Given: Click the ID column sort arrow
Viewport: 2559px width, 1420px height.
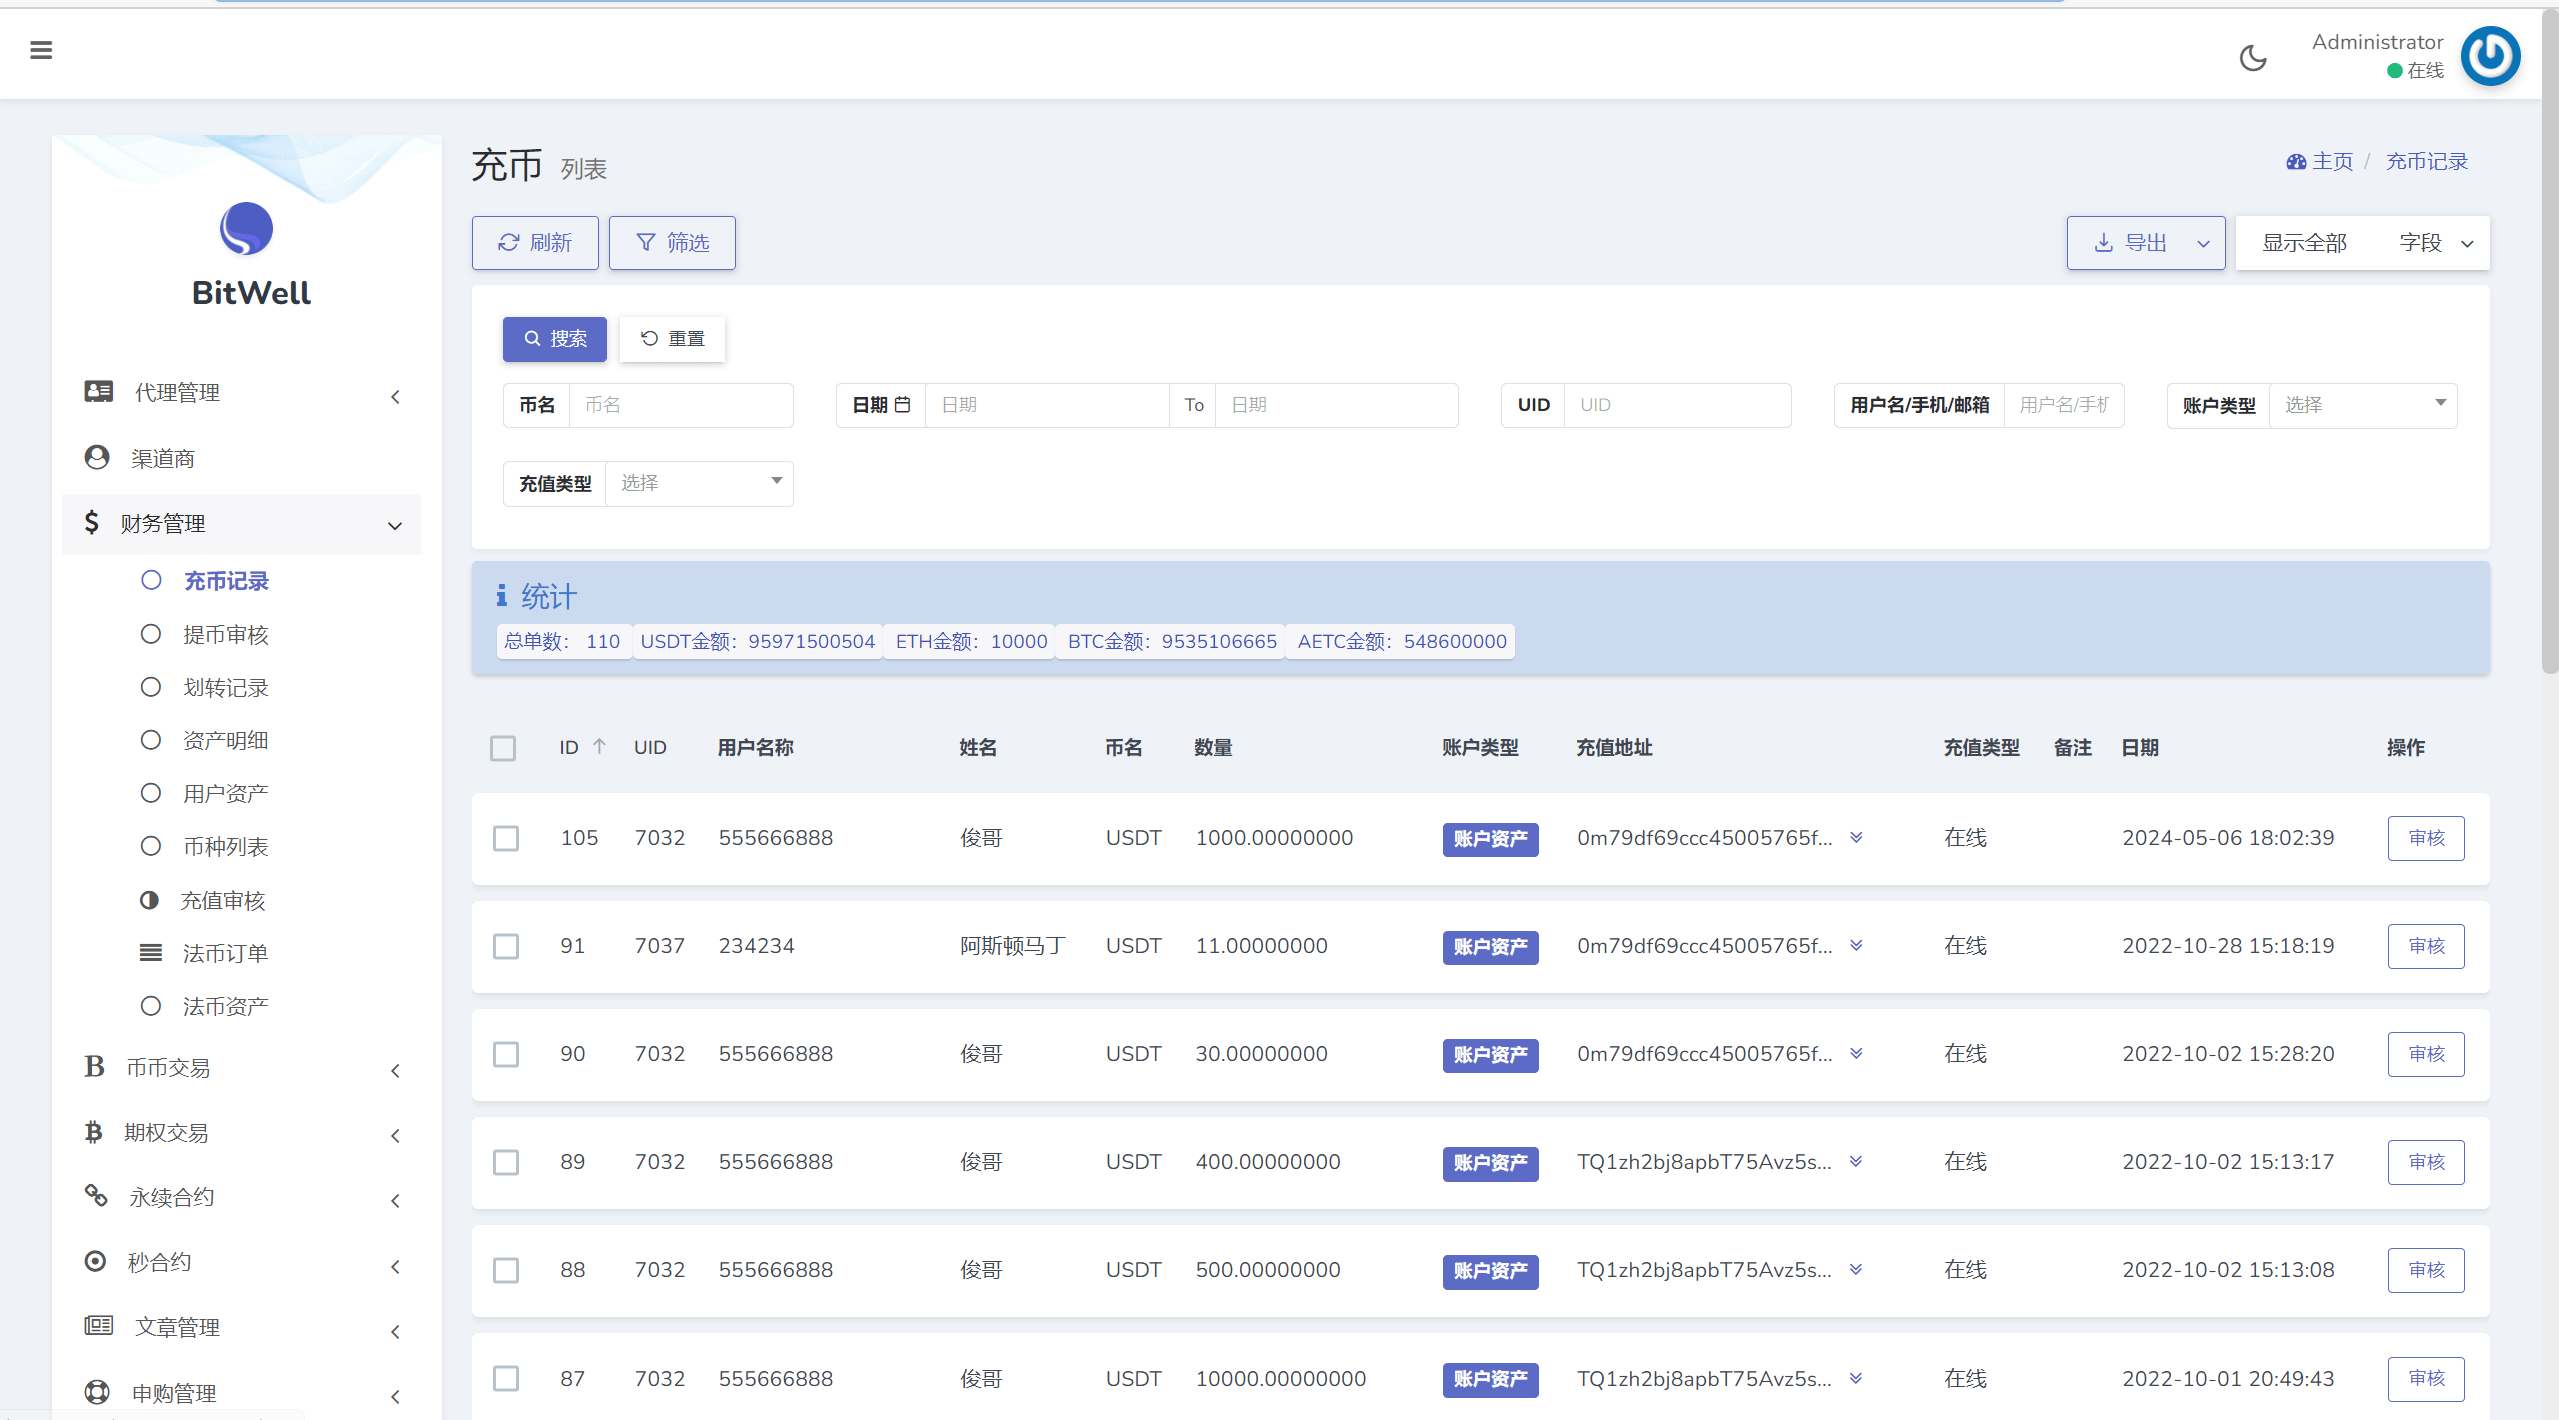Looking at the screenshot, I should [599, 746].
